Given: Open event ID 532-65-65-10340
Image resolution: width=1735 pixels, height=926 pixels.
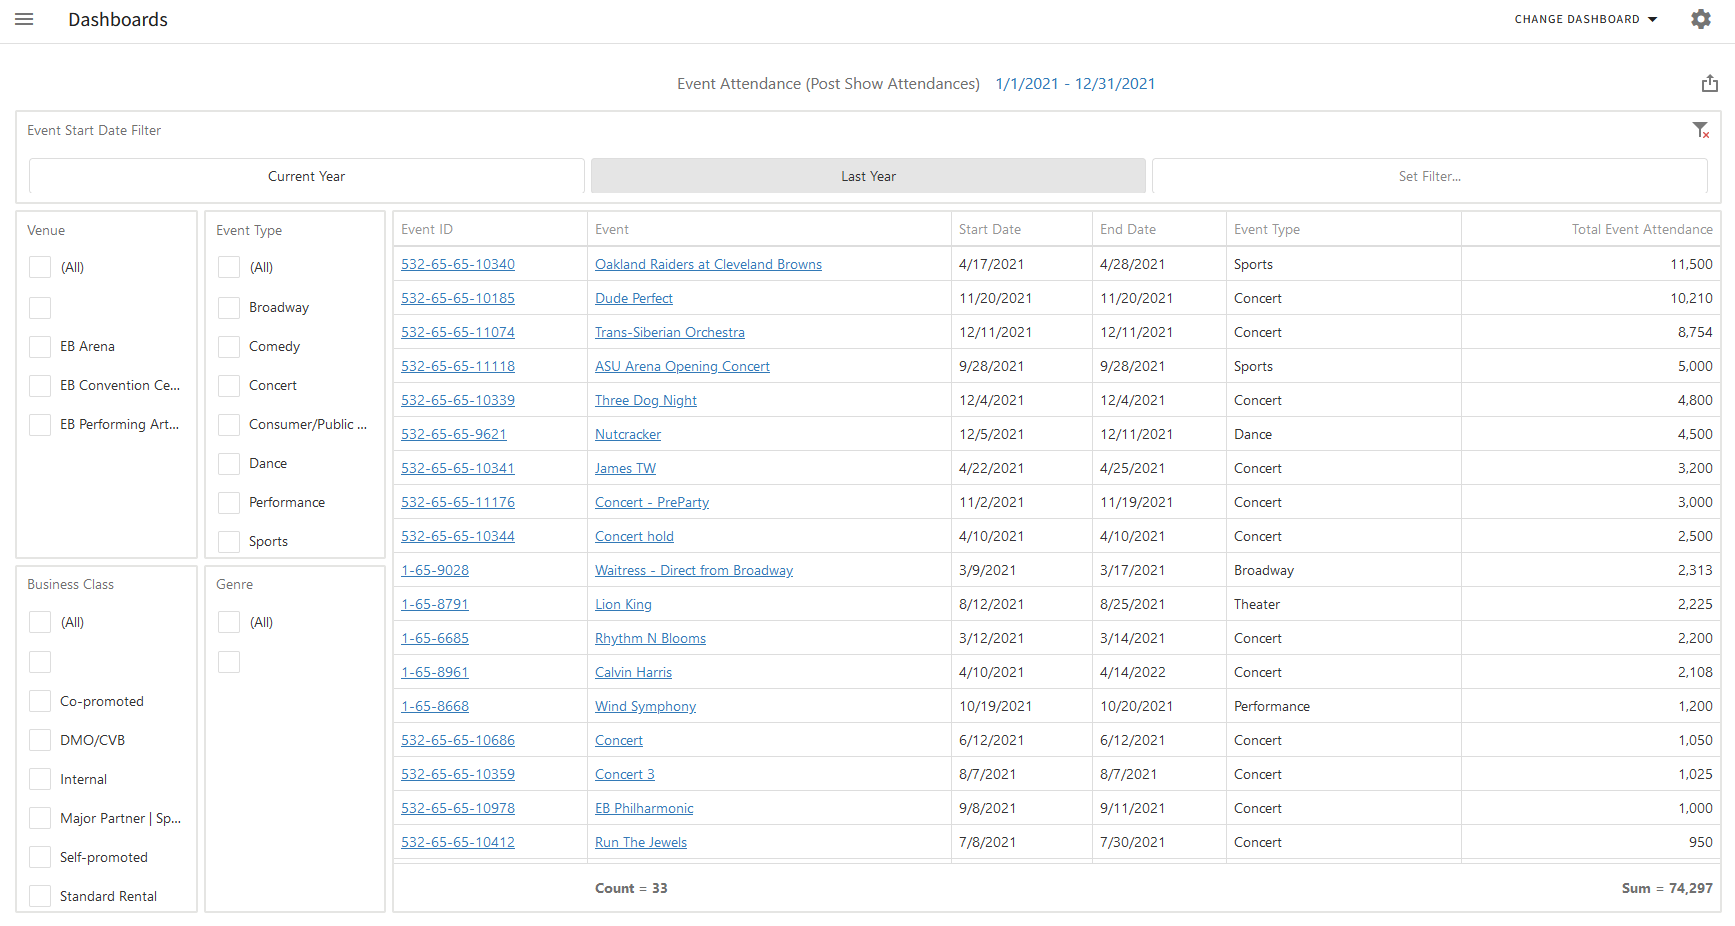Looking at the screenshot, I should (x=458, y=264).
